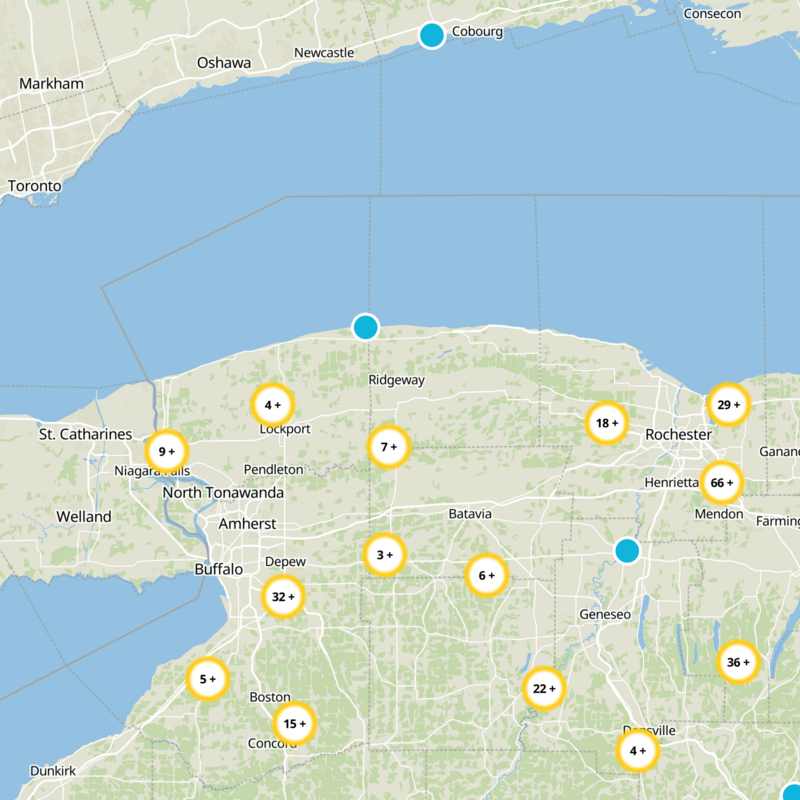Expand the 22+ cluster southwest of Geneseo
Image resolution: width=800 pixels, height=800 pixels.
click(544, 689)
